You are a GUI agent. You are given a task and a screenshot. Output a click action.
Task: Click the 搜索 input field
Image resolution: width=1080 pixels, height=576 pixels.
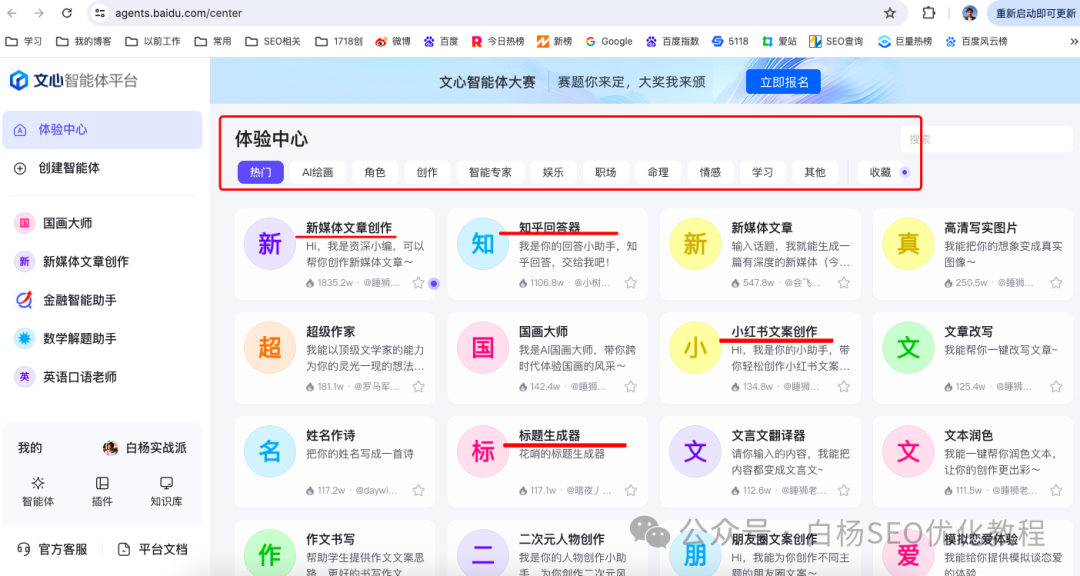click(986, 139)
